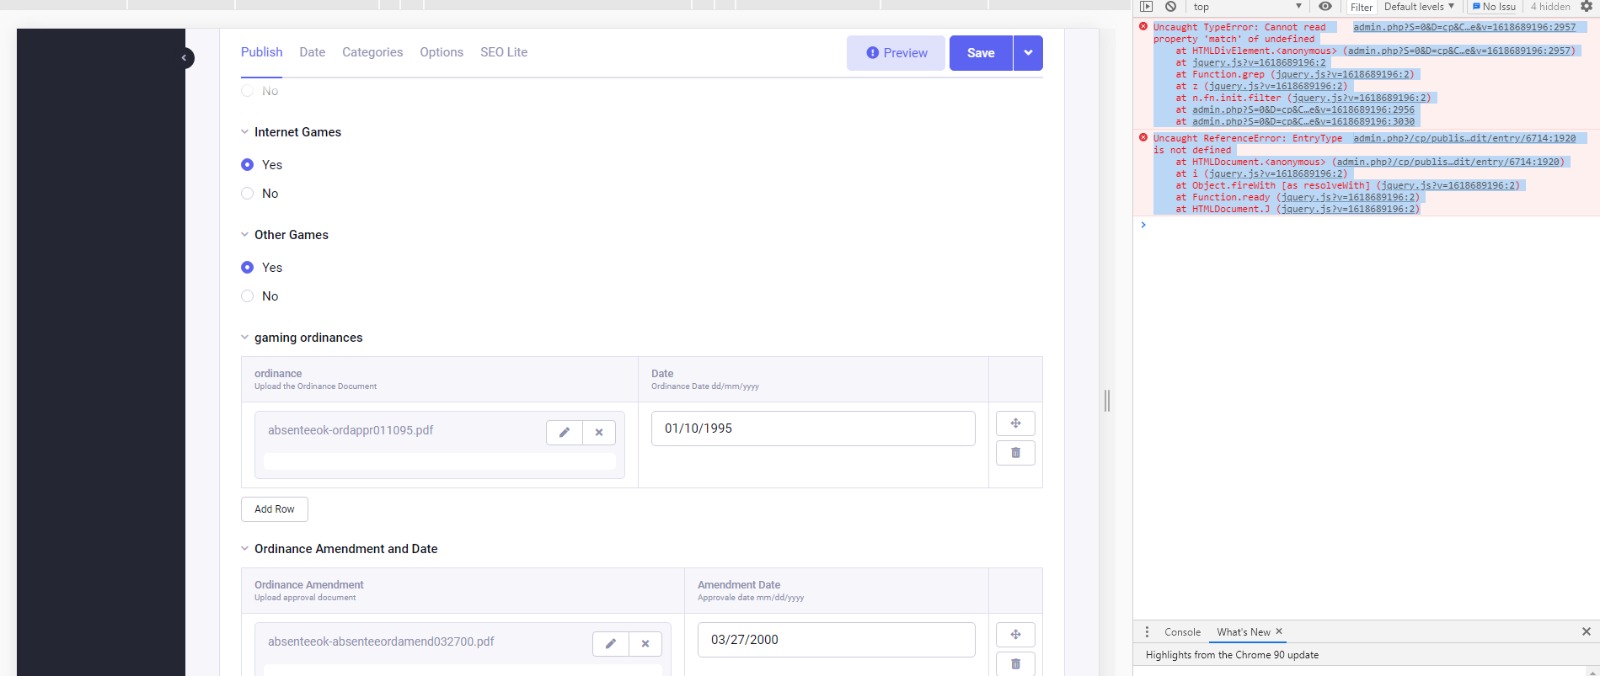The height and width of the screenshot is (676, 1600).
Task: Collapse the gaming ordinances section
Action: click(245, 338)
